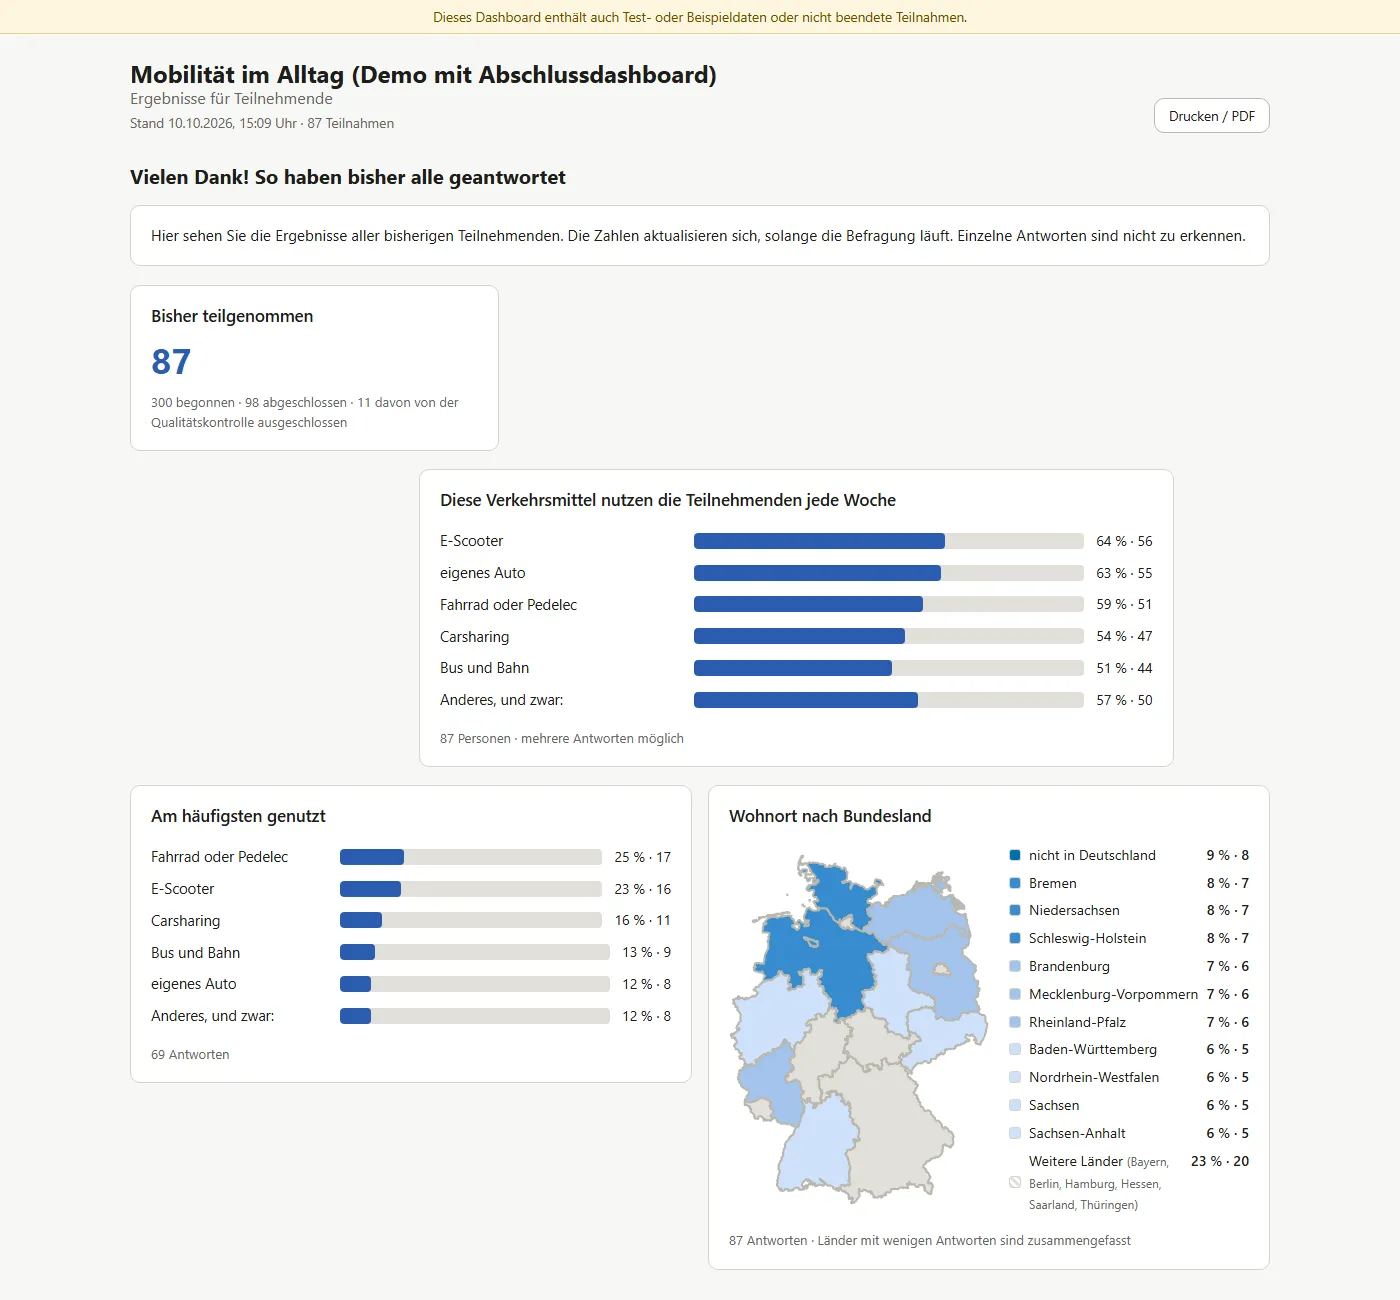Click the 'Bus und Bahn' bar in weekly usage chart
Screen dimensions: 1400x1300
[889, 668]
